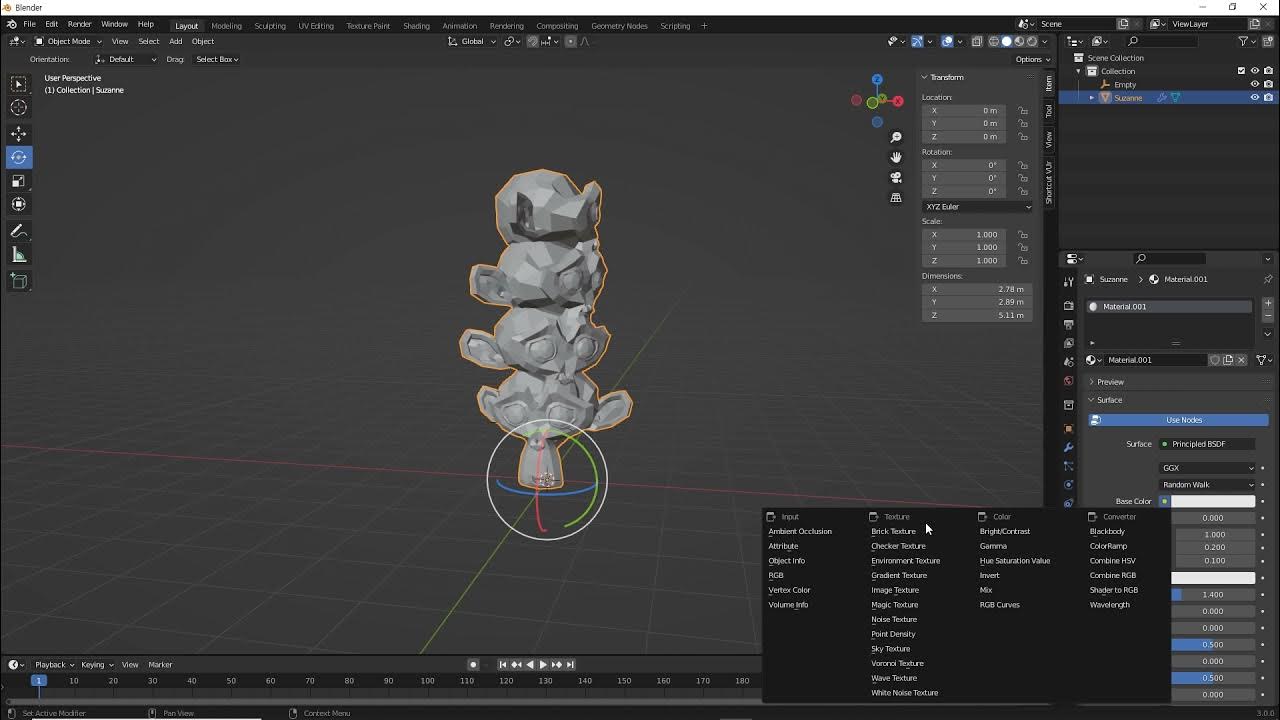Image resolution: width=1280 pixels, height=720 pixels.
Task: Select the Annotate tool
Action: (x=18, y=231)
